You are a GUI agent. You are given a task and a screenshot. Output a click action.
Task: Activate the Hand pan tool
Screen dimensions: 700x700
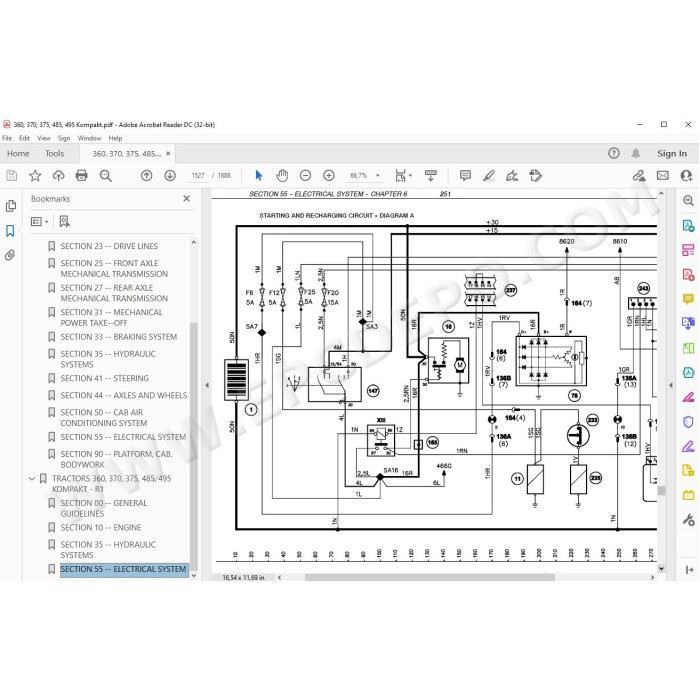point(282,175)
